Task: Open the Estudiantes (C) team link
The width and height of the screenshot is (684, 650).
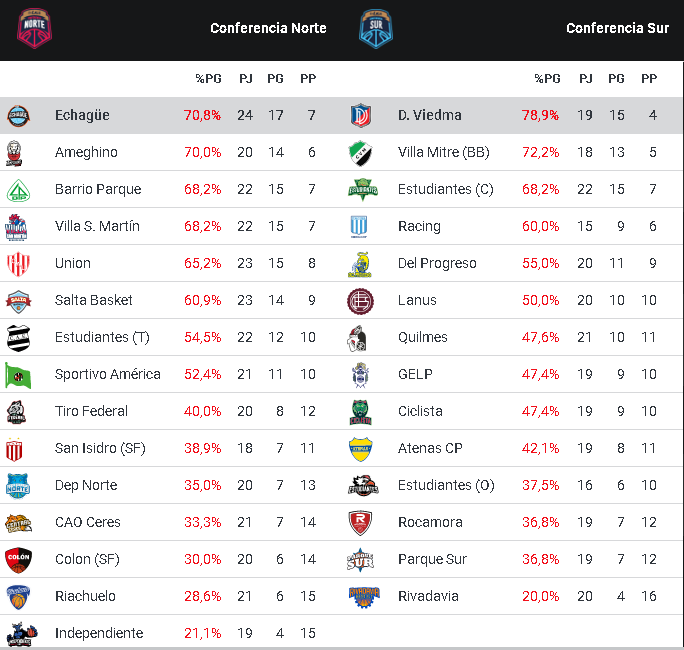Action: 446,189
